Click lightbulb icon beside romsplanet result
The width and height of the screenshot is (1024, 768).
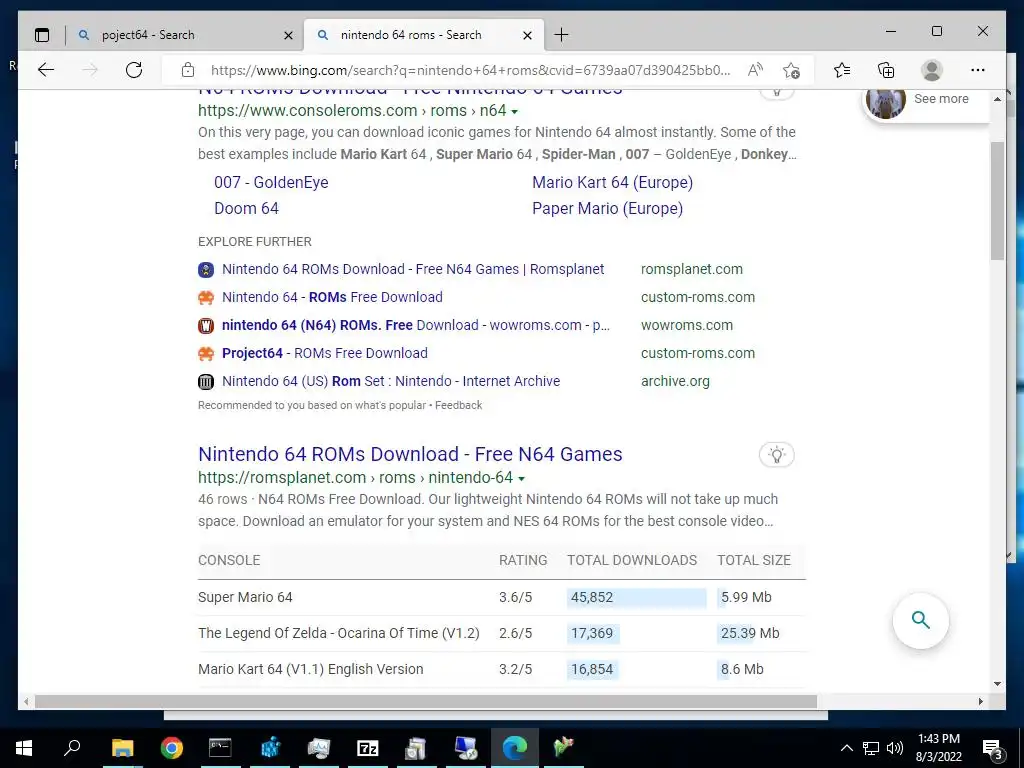click(x=776, y=455)
